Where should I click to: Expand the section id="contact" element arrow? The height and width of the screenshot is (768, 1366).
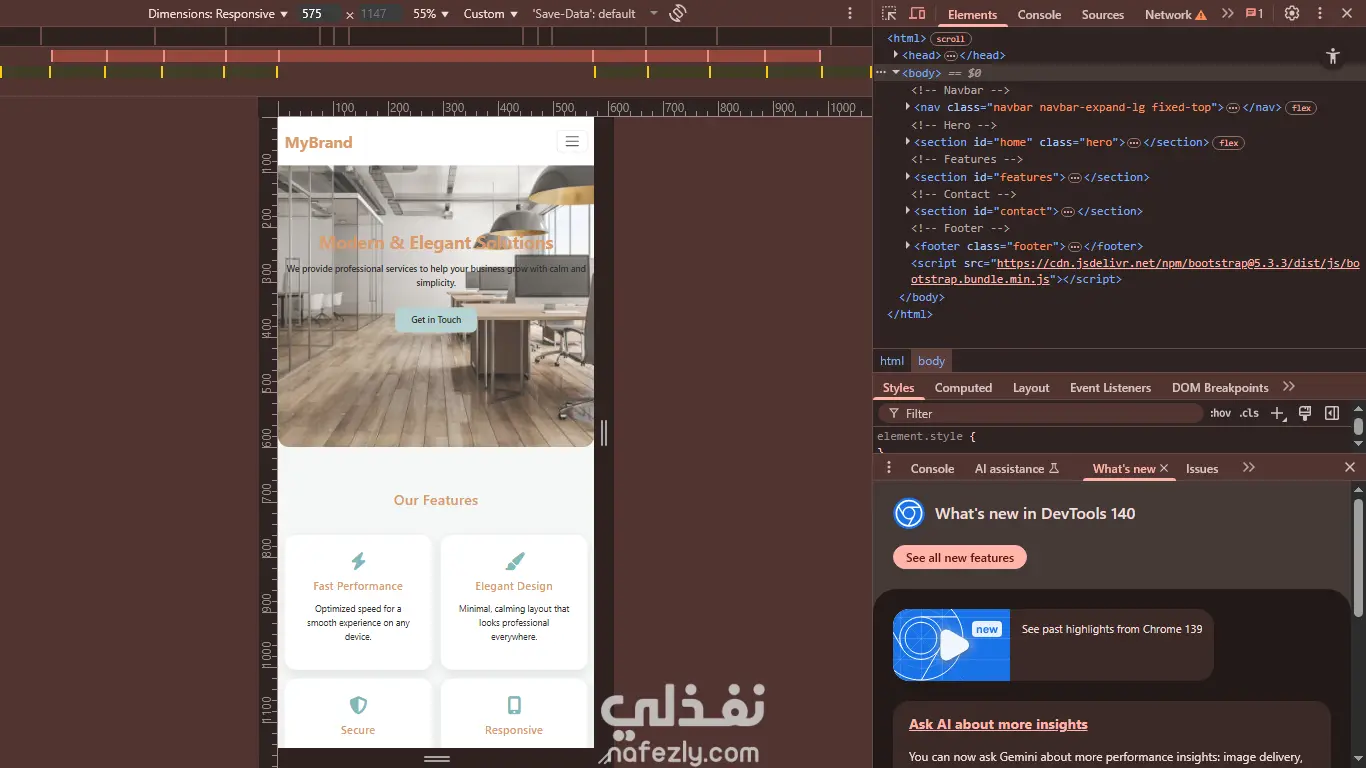tap(908, 212)
